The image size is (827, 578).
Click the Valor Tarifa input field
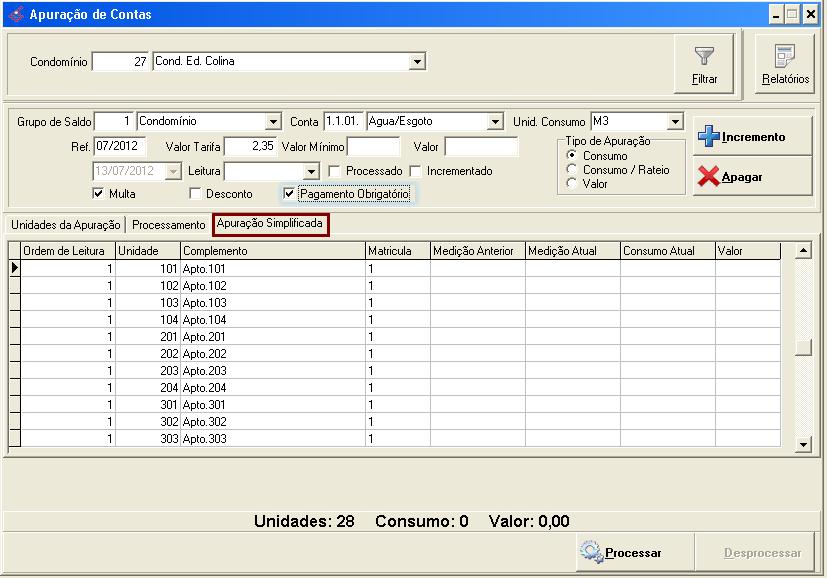(249, 147)
